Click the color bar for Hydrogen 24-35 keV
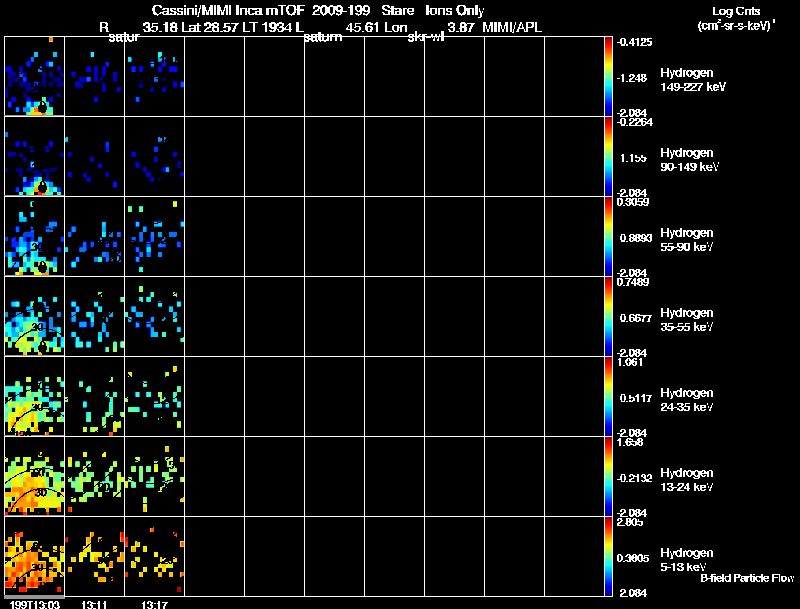800x609 pixels. pos(608,396)
